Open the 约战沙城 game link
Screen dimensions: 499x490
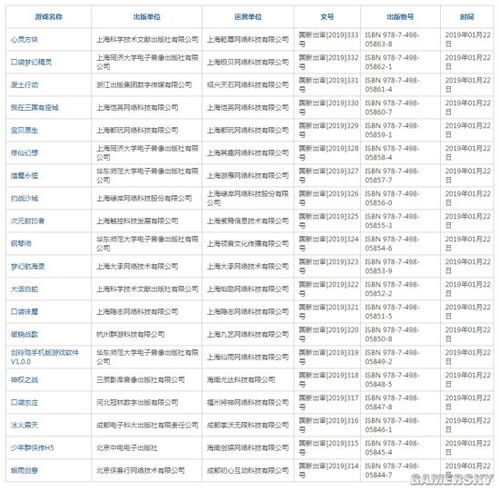pyautogui.click(x=24, y=198)
